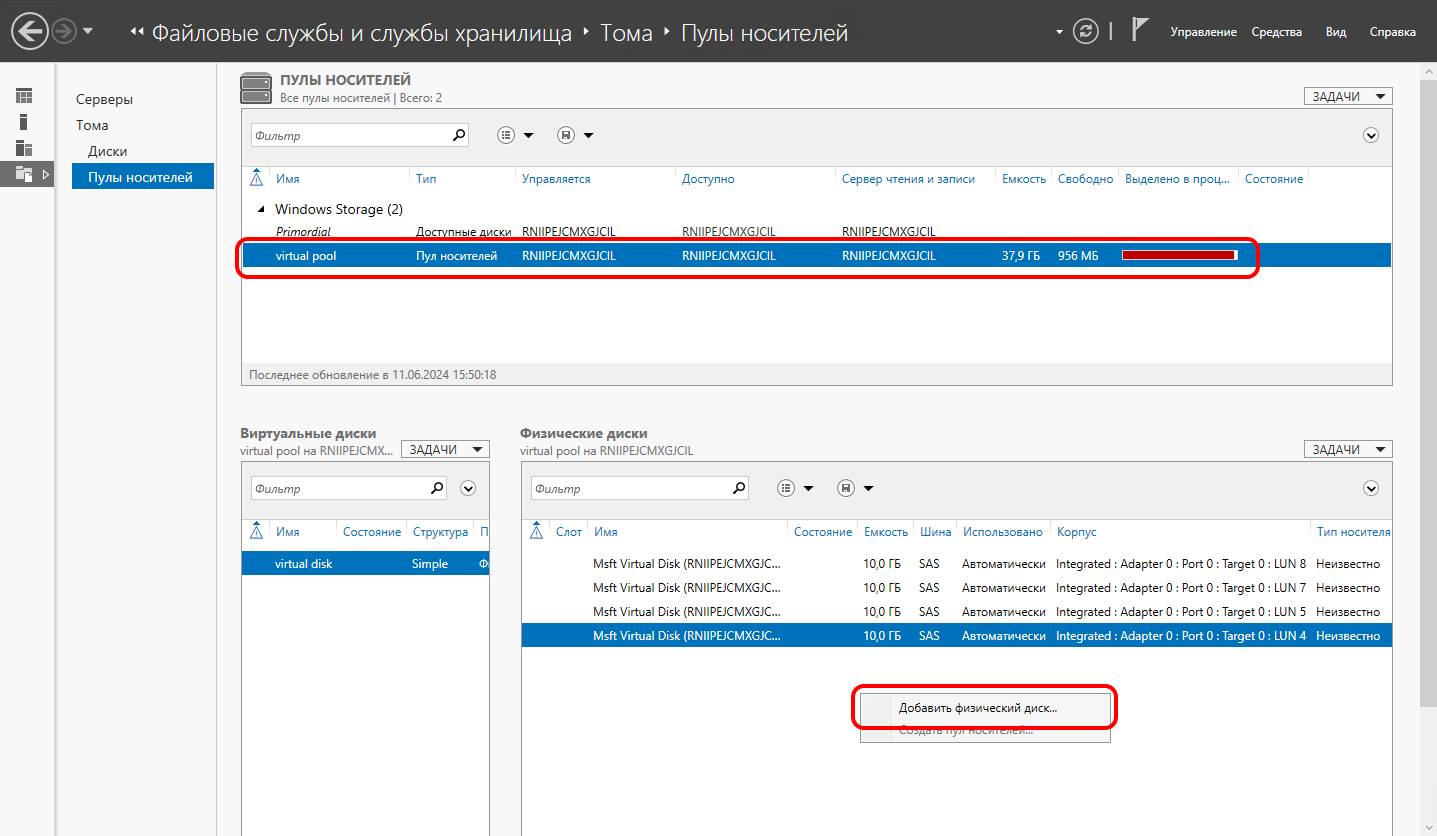Screen dimensions: 1437x836
Task: Open the notifications flag
Action: pos(1139,30)
